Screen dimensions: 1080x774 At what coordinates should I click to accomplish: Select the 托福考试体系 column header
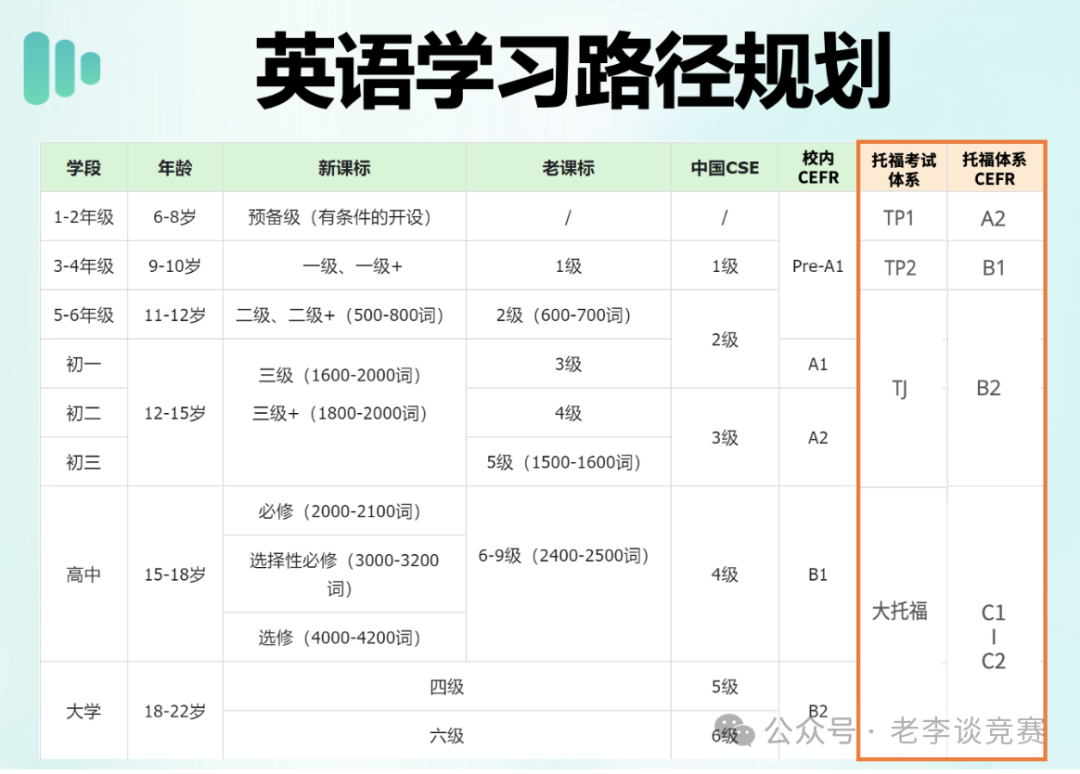click(904, 169)
